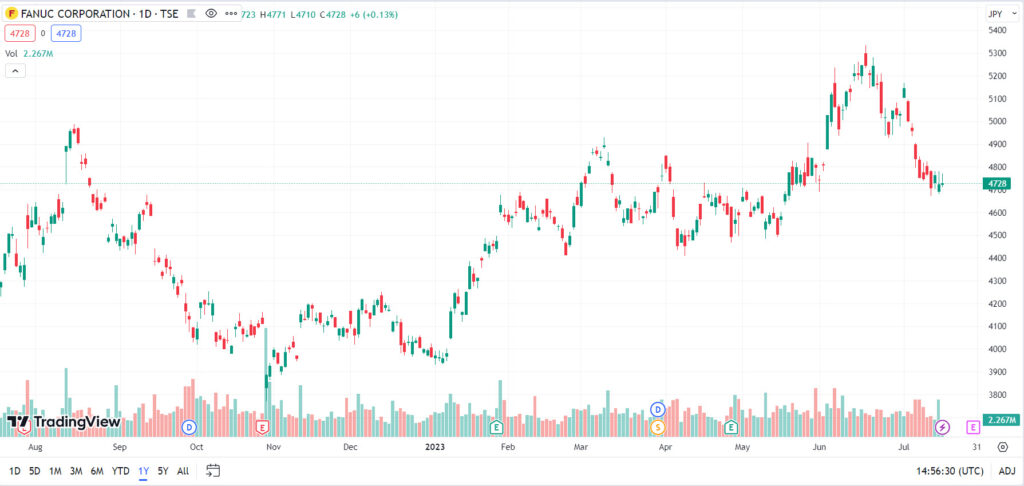Click the 5000 price axis label
The width and height of the screenshot is (1024, 486).
click(997, 122)
